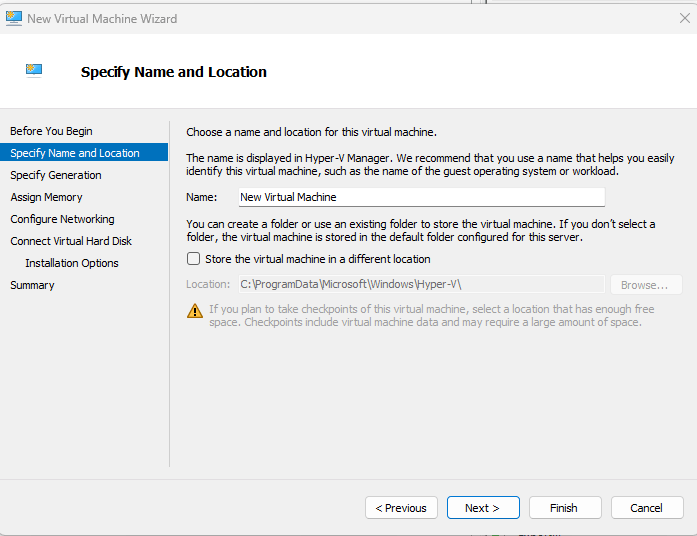
Task: Open the Specify Generation step
Action: [x=56, y=175]
